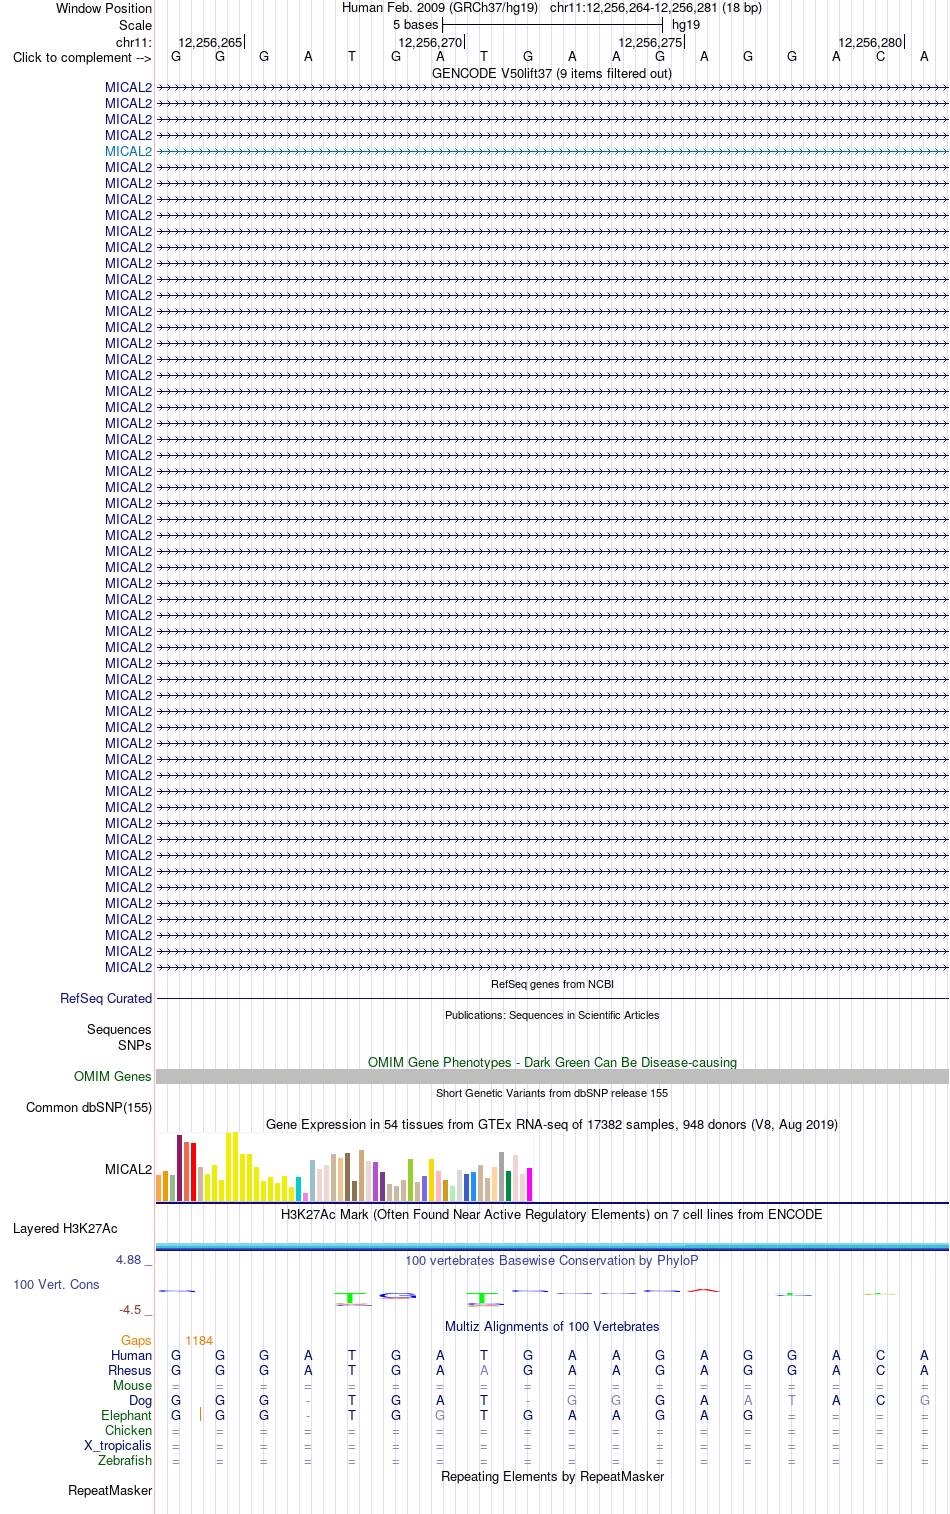950x1514 pixels.
Task: Click the GENCODE V50lift37 track title
Action: pos(552,73)
